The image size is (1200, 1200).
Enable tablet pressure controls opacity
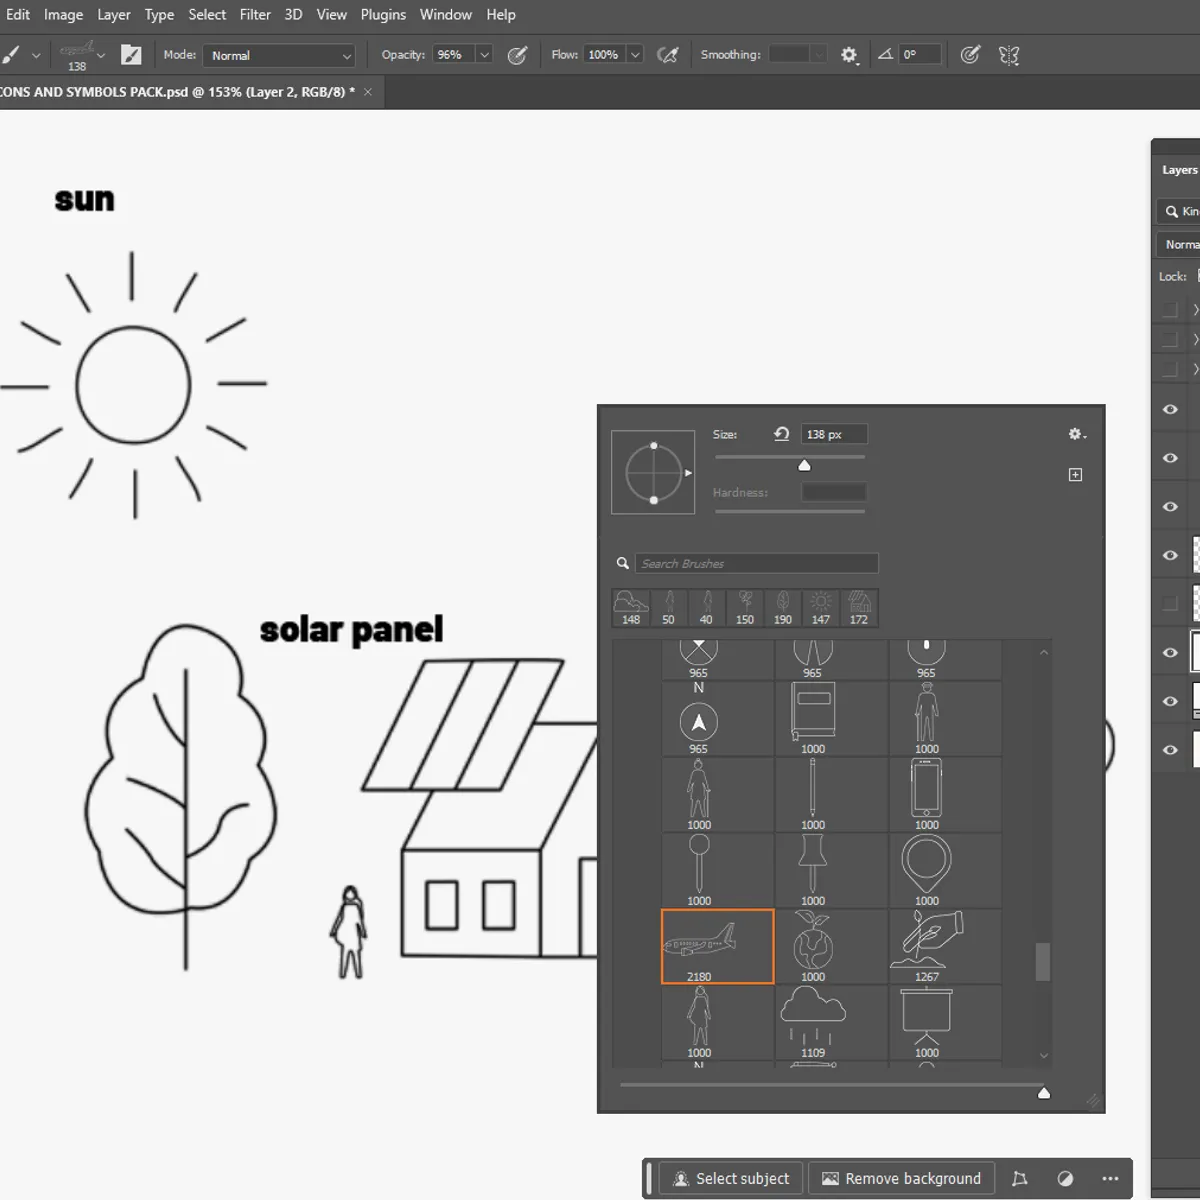pos(518,55)
